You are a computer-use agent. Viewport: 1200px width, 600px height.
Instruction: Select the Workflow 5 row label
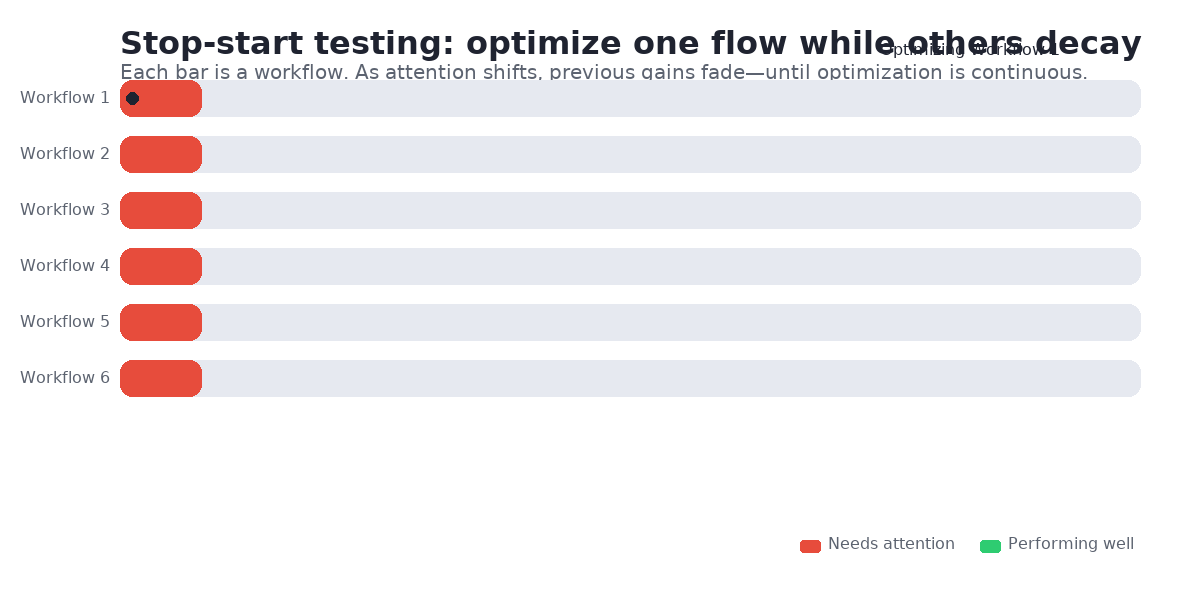[65, 322]
